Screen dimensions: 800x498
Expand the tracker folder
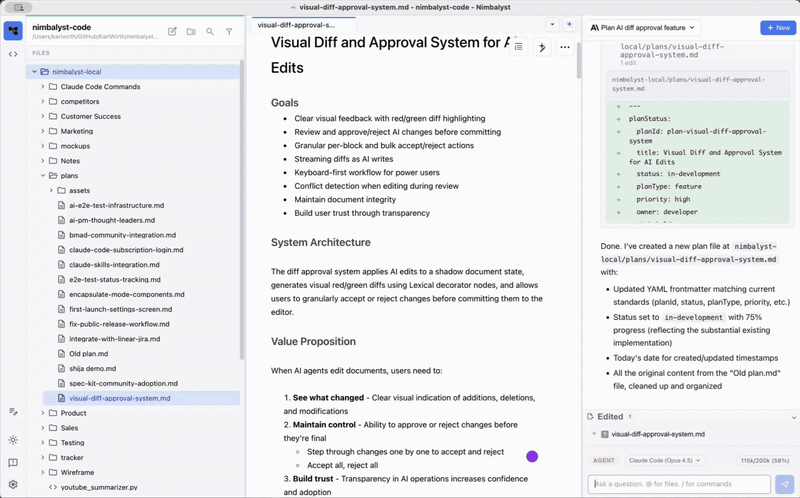click(x=43, y=458)
